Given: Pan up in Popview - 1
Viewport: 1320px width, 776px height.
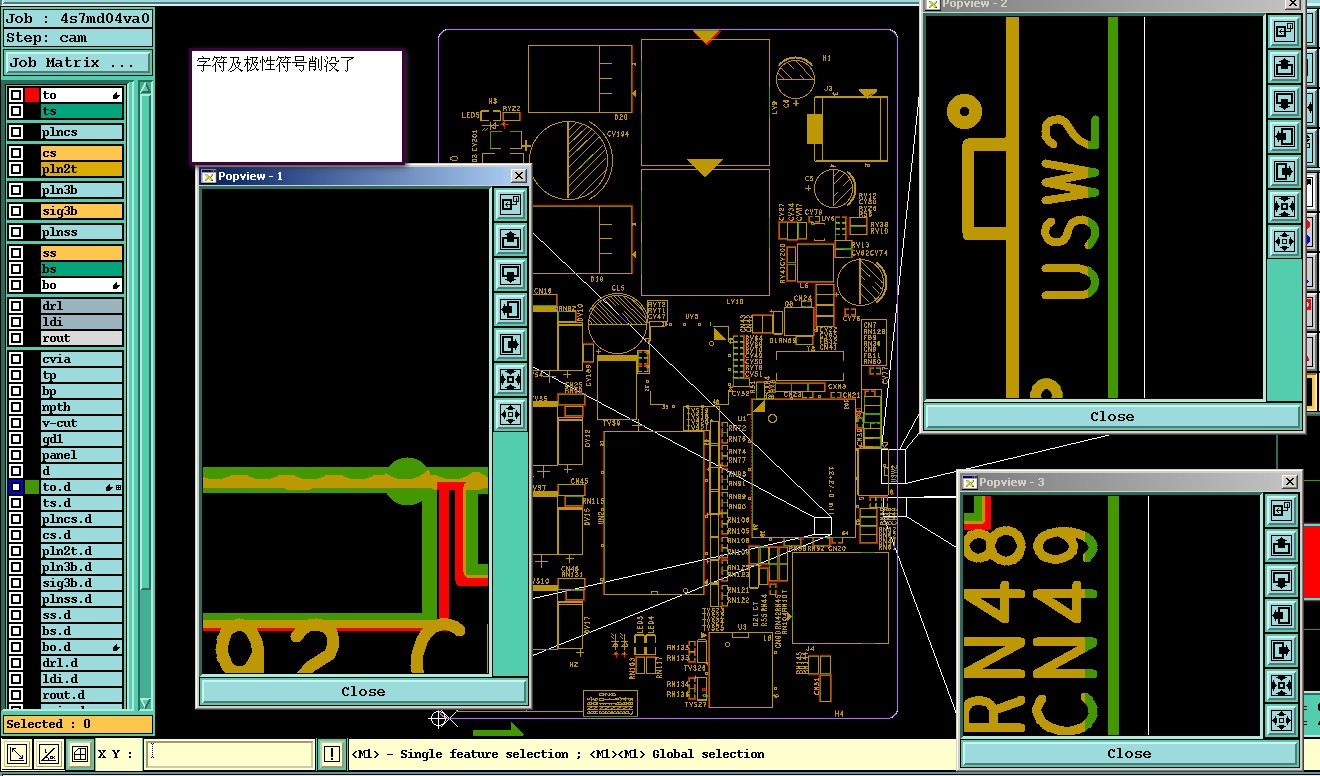Looking at the screenshot, I should (x=511, y=240).
